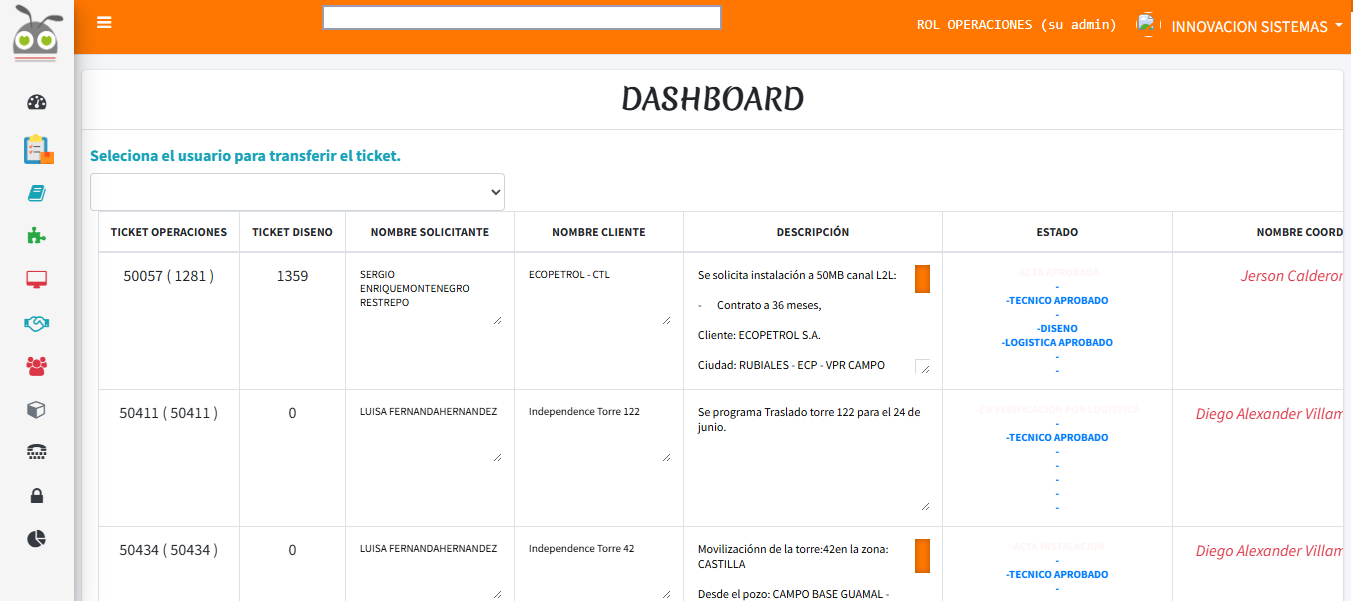Click the Independence Torre 122 client field
The width and height of the screenshot is (1353, 601).
(x=599, y=432)
